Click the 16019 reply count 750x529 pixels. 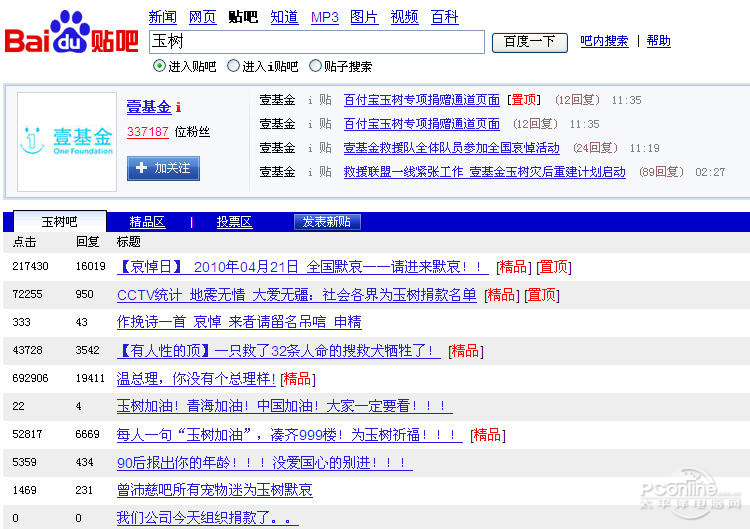(x=90, y=266)
